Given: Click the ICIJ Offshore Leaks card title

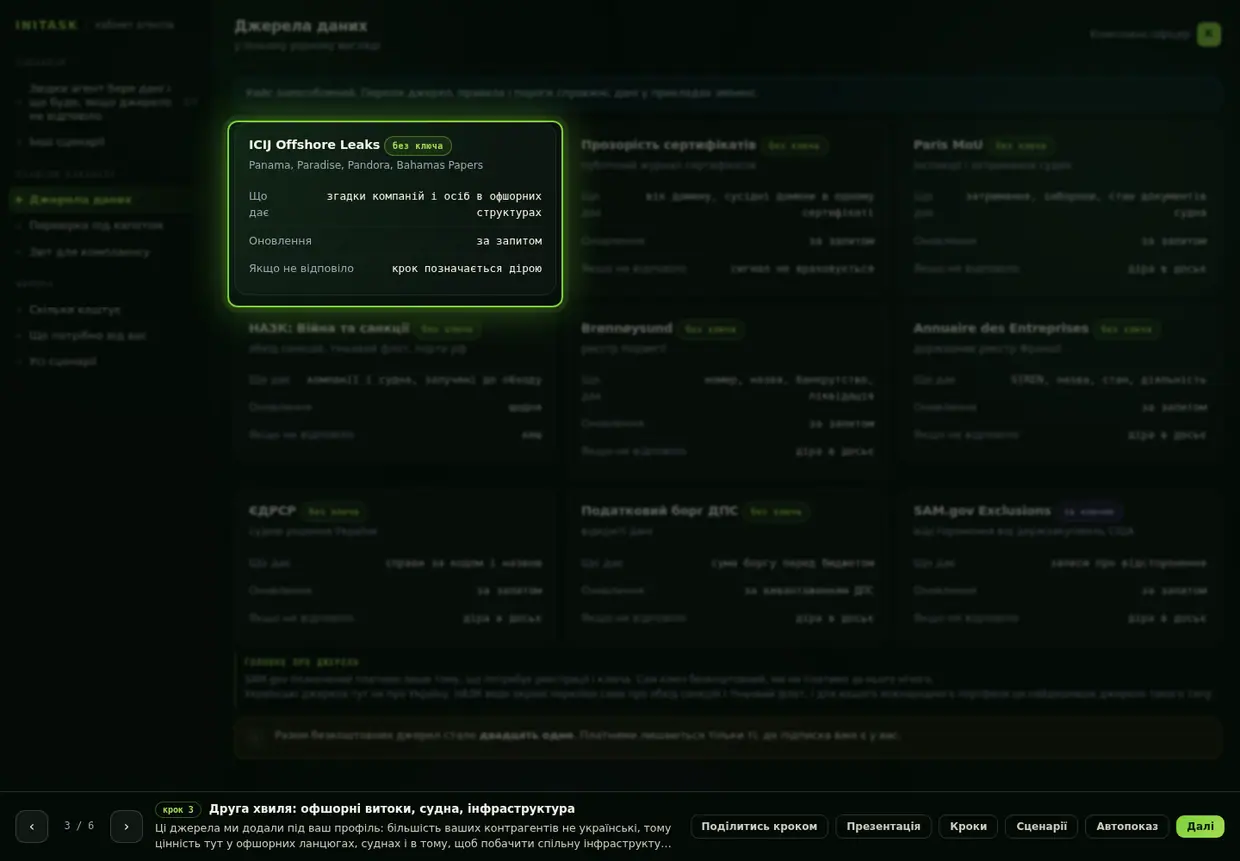Looking at the screenshot, I should (x=314, y=145).
